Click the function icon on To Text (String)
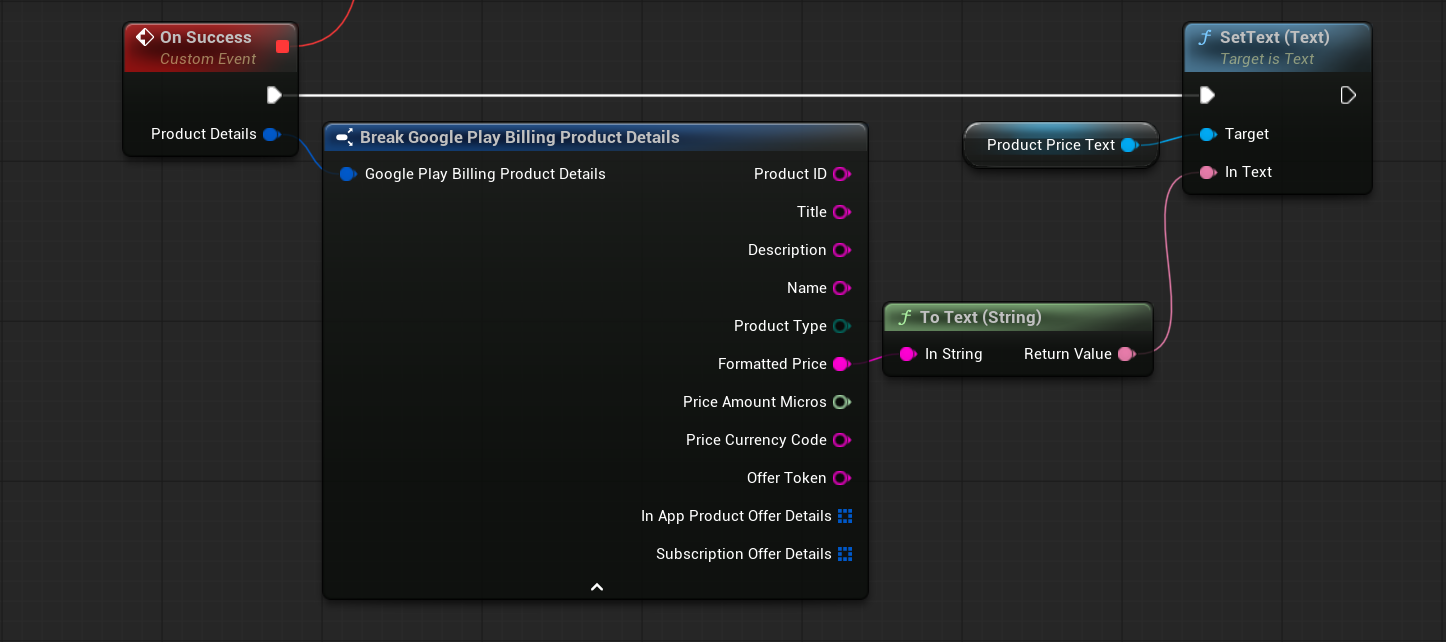This screenshot has width=1446, height=642. point(905,317)
